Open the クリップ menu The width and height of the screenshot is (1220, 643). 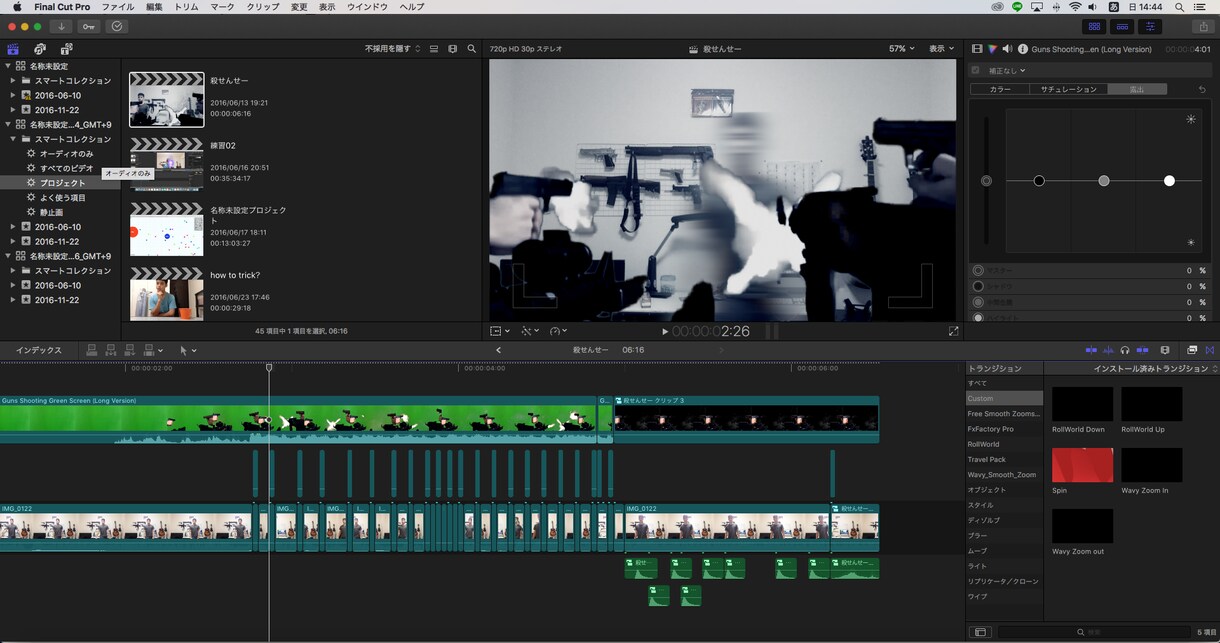[x=263, y=7]
